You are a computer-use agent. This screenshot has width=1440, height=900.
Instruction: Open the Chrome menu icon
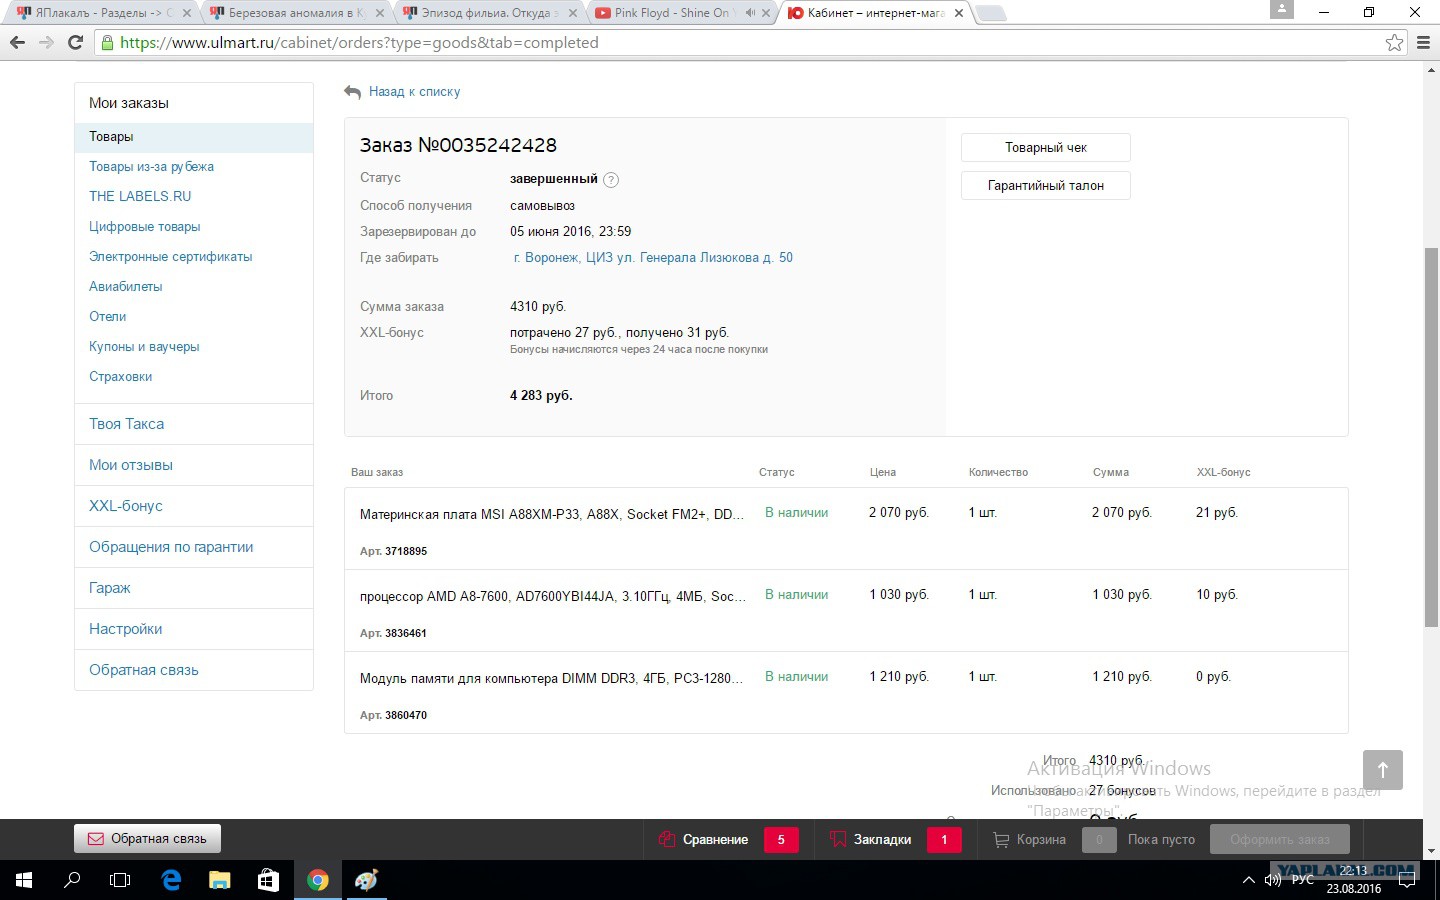click(x=1424, y=43)
